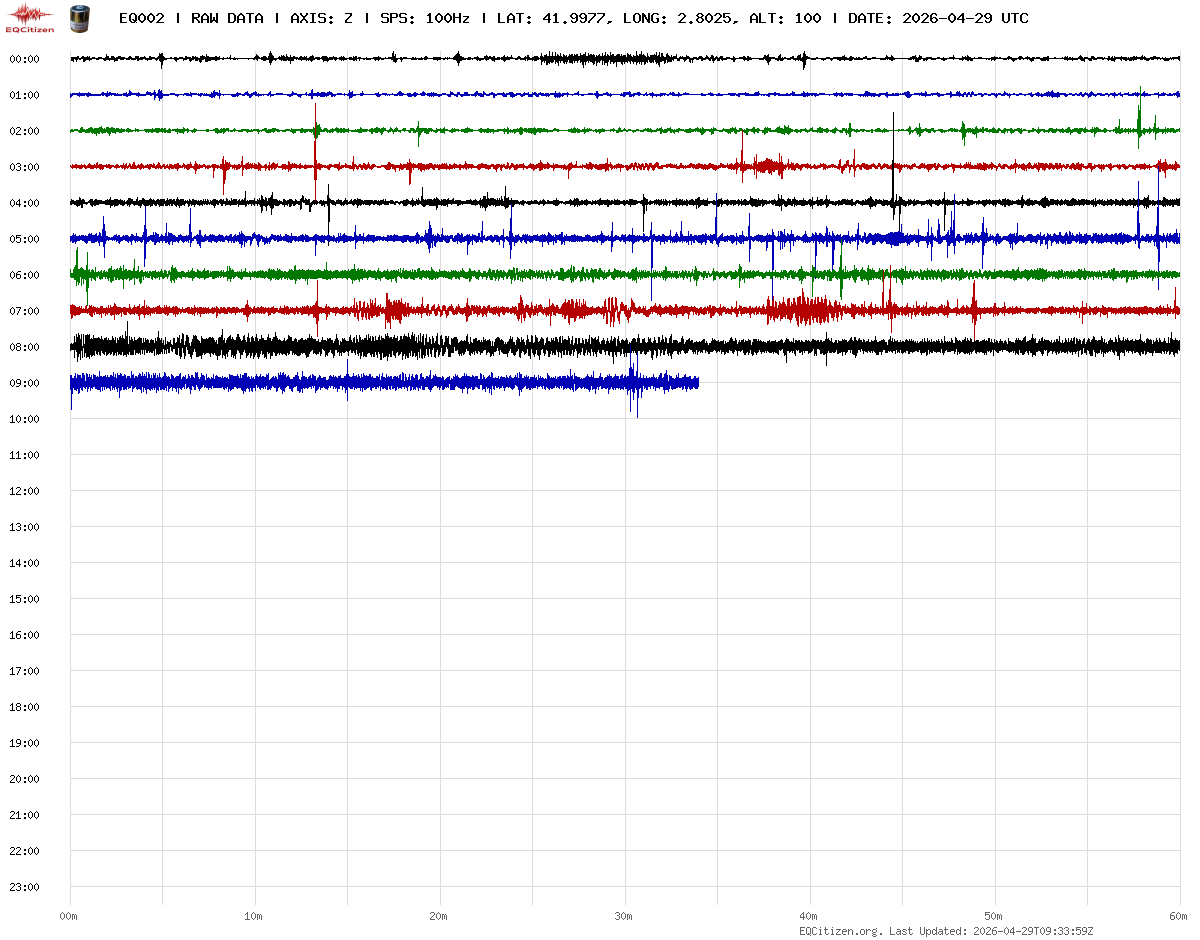Viewport: 1200px width, 940px height.
Task: Click the 30m tick on the minute axis
Action: pos(623,916)
